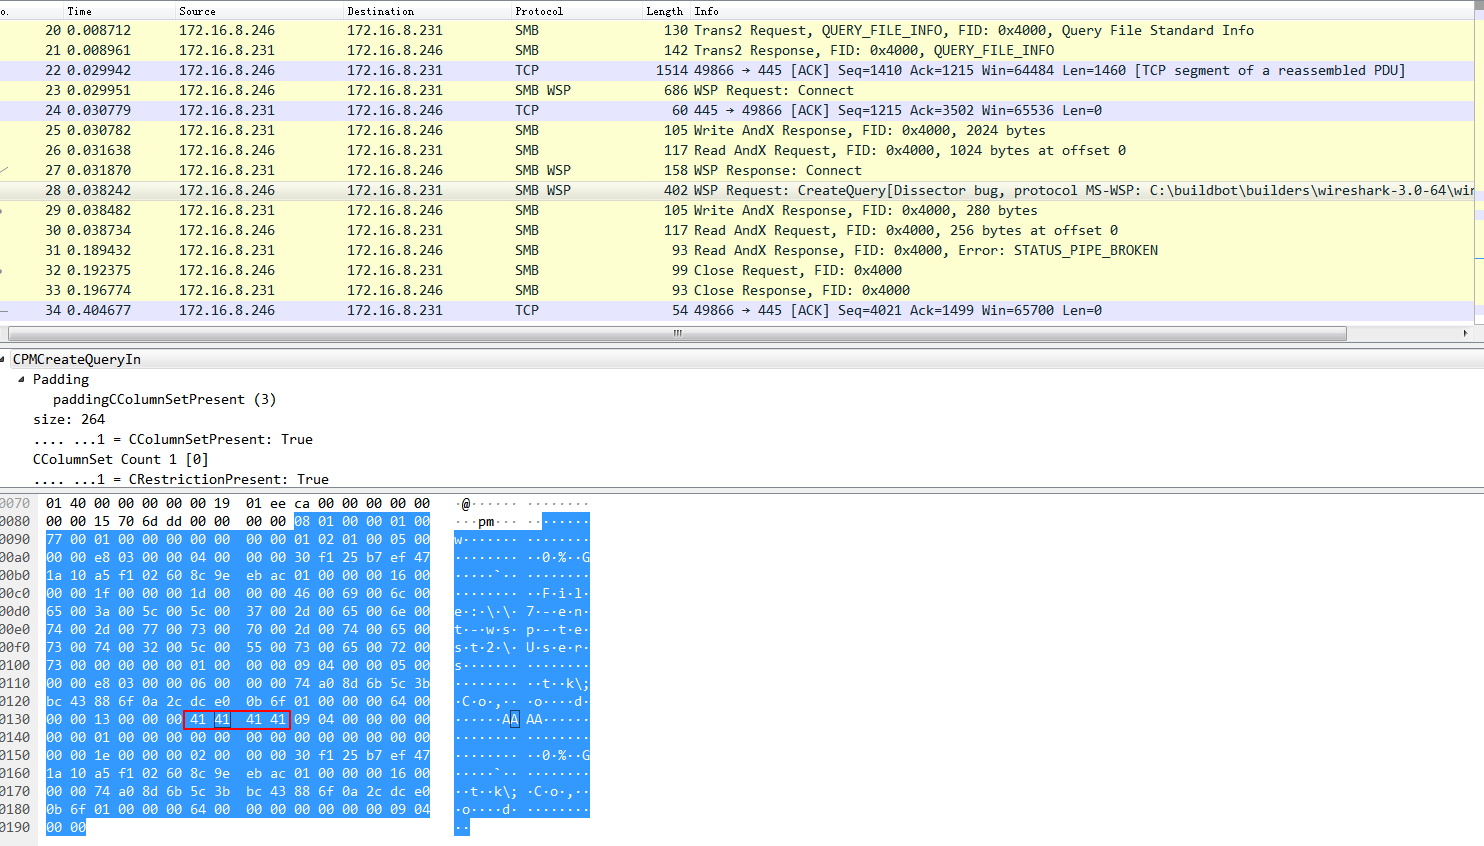Click the '1514' length cell of packet 22

point(672,70)
